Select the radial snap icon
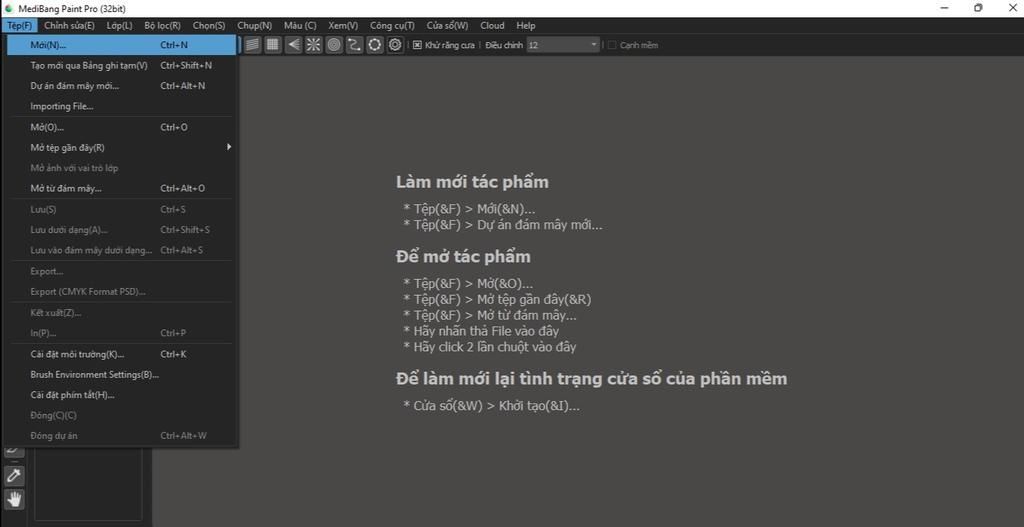Image resolution: width=1024 pixels, height=527 pixels. pos(314,44)
